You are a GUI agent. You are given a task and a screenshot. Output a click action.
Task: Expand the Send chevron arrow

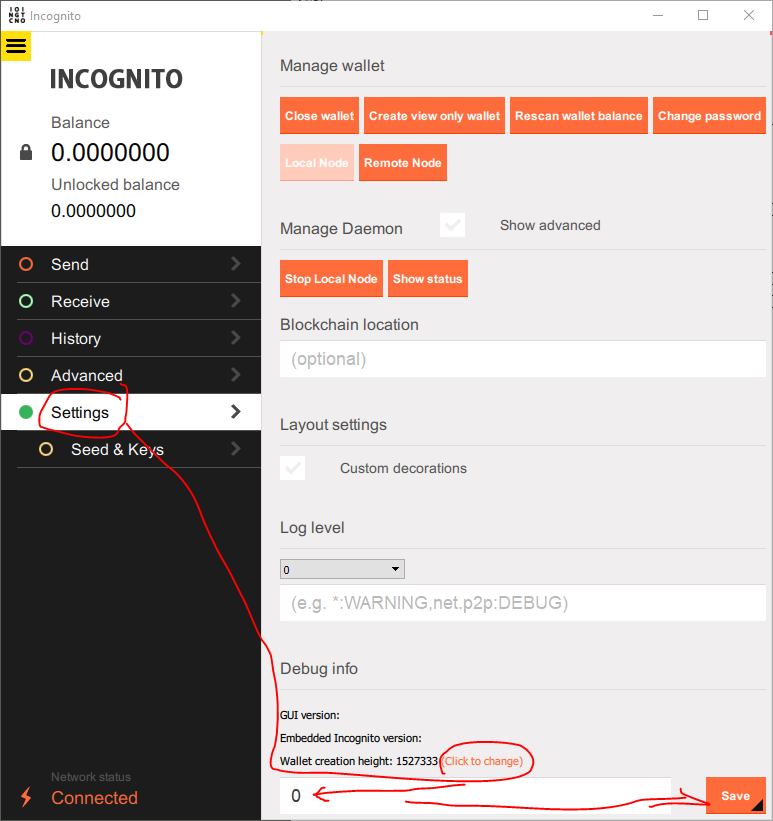coord(236,264)
